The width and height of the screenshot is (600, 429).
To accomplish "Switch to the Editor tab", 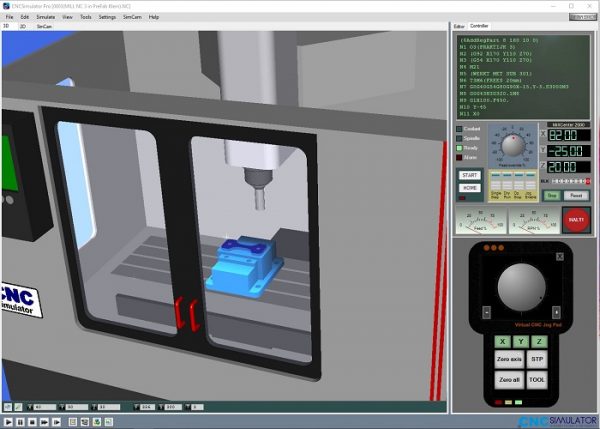I will 459,26.
